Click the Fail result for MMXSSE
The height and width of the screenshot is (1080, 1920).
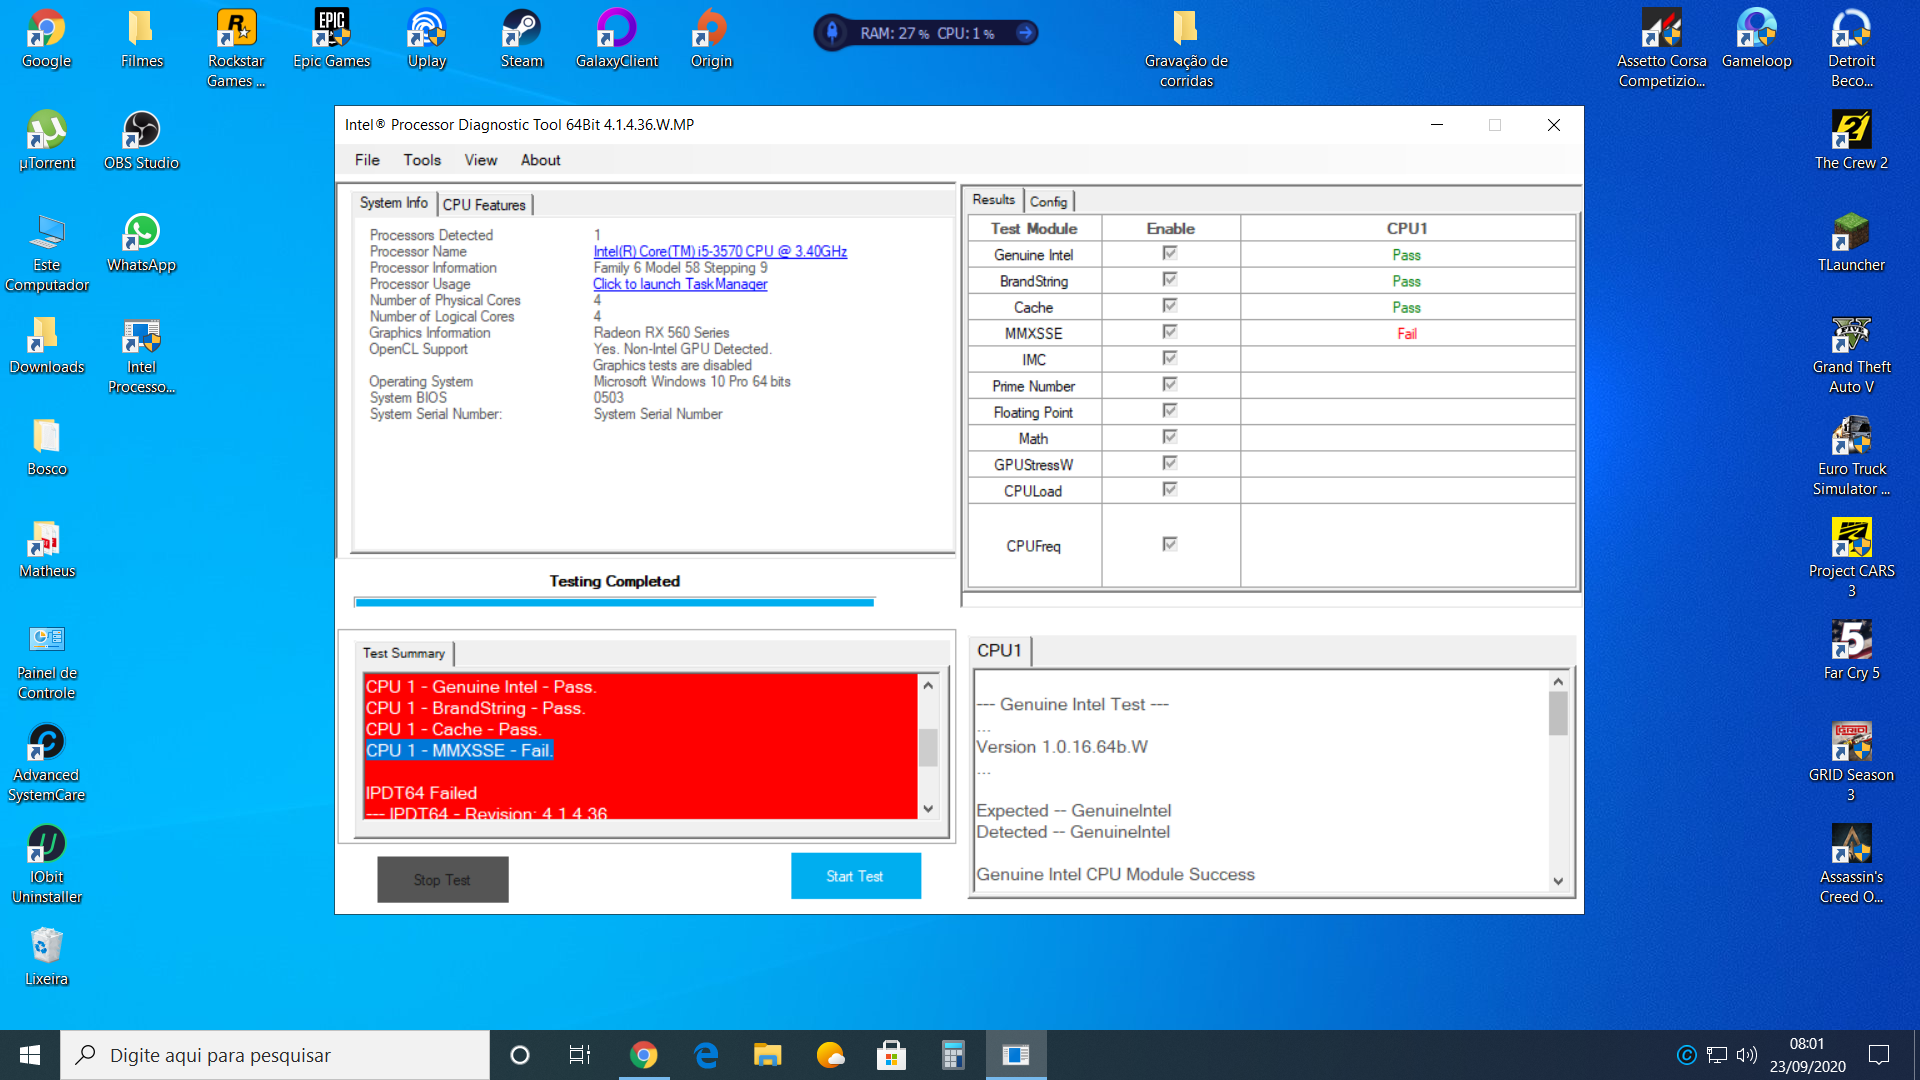click(x=1407, y=334)
